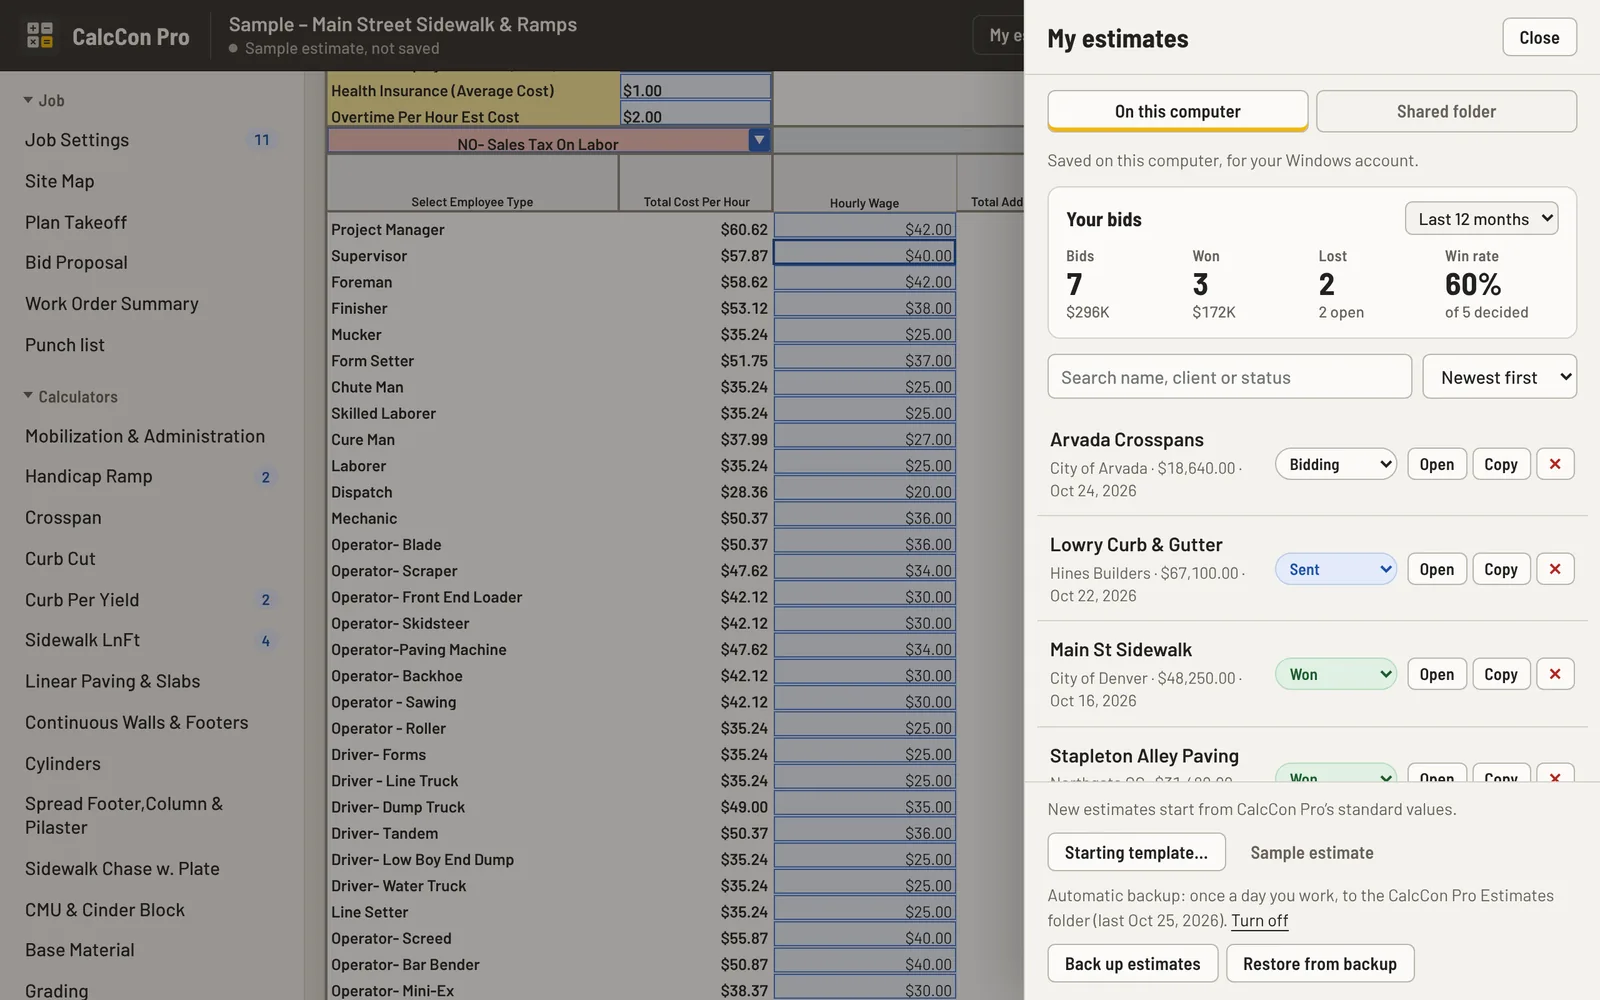The height and width of the screenshot is (1000, 1600).
Task: Remove the Lowry Curb & Gutter estimate
Action: point(1555,569)
